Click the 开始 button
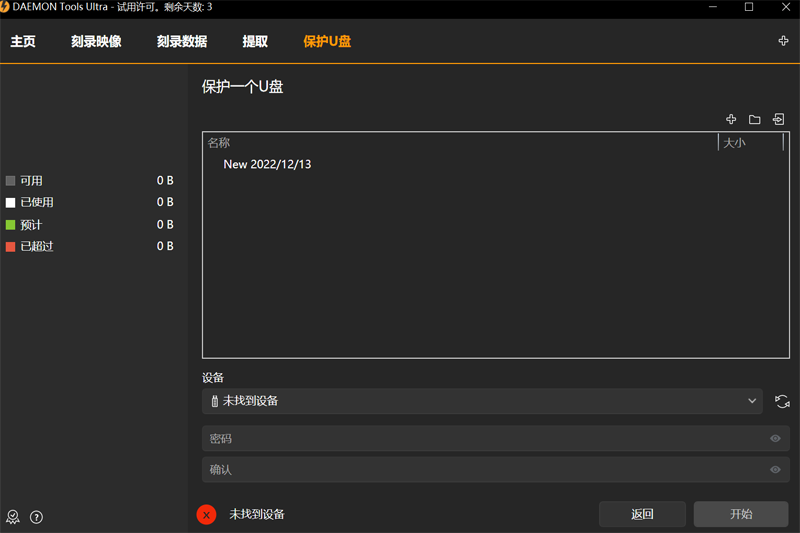This screenshot has width=800, height=533. point(741,514)
